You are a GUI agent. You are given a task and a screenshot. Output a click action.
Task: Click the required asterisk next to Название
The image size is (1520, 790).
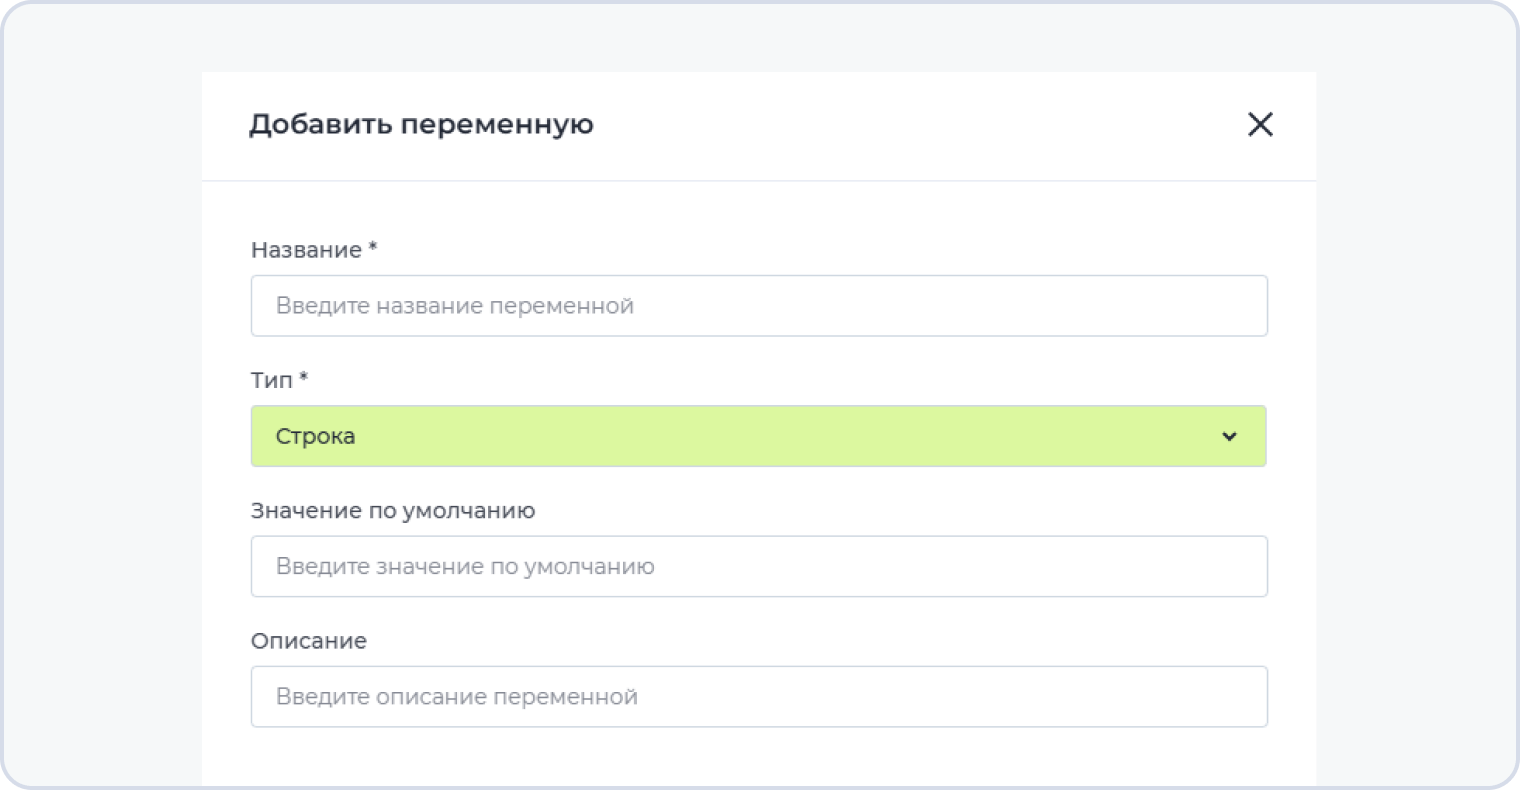(x=373, y=248)
